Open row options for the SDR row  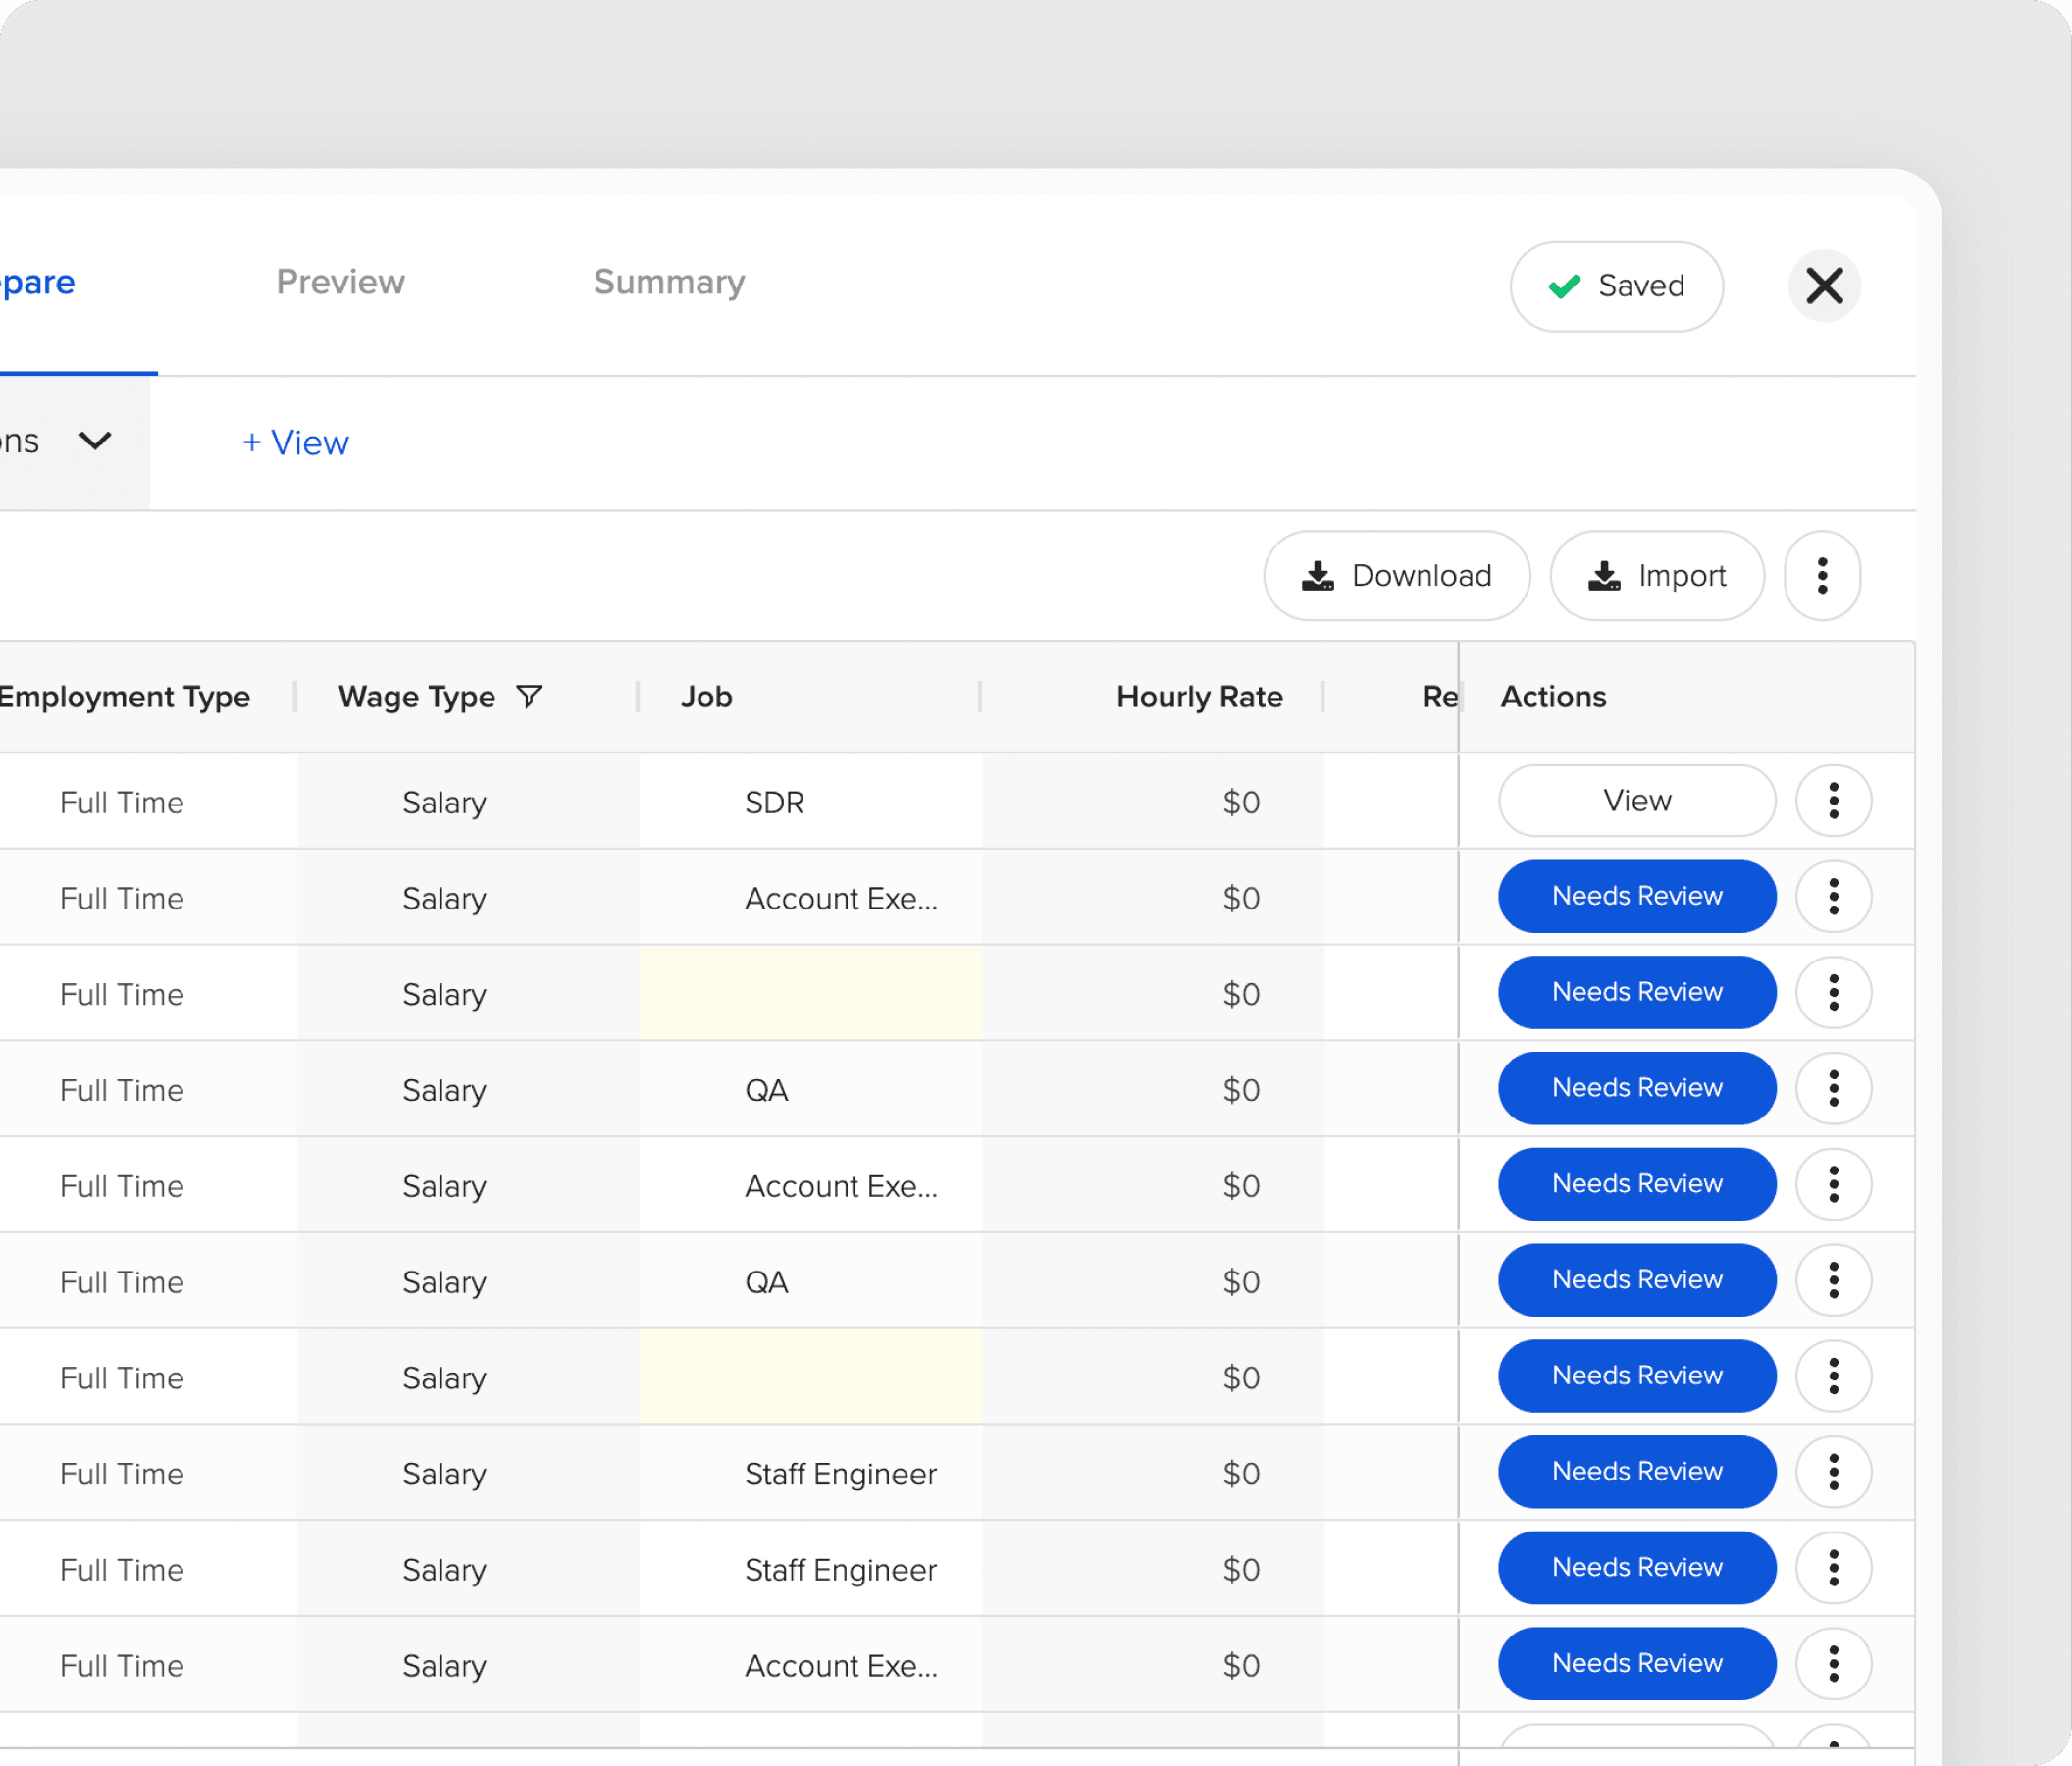coord(1833,801)
